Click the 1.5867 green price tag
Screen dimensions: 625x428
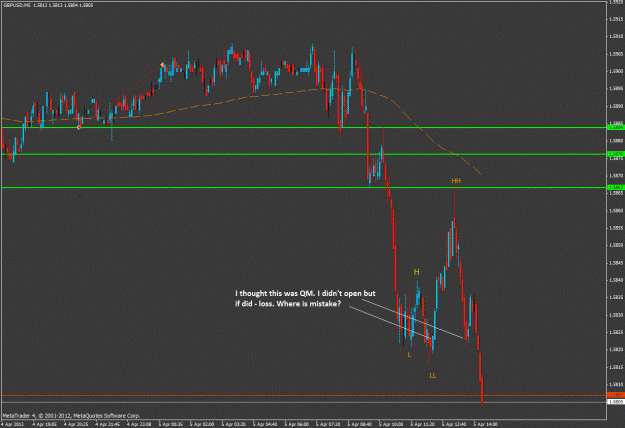pyautogui.click(x=615, y=187)
